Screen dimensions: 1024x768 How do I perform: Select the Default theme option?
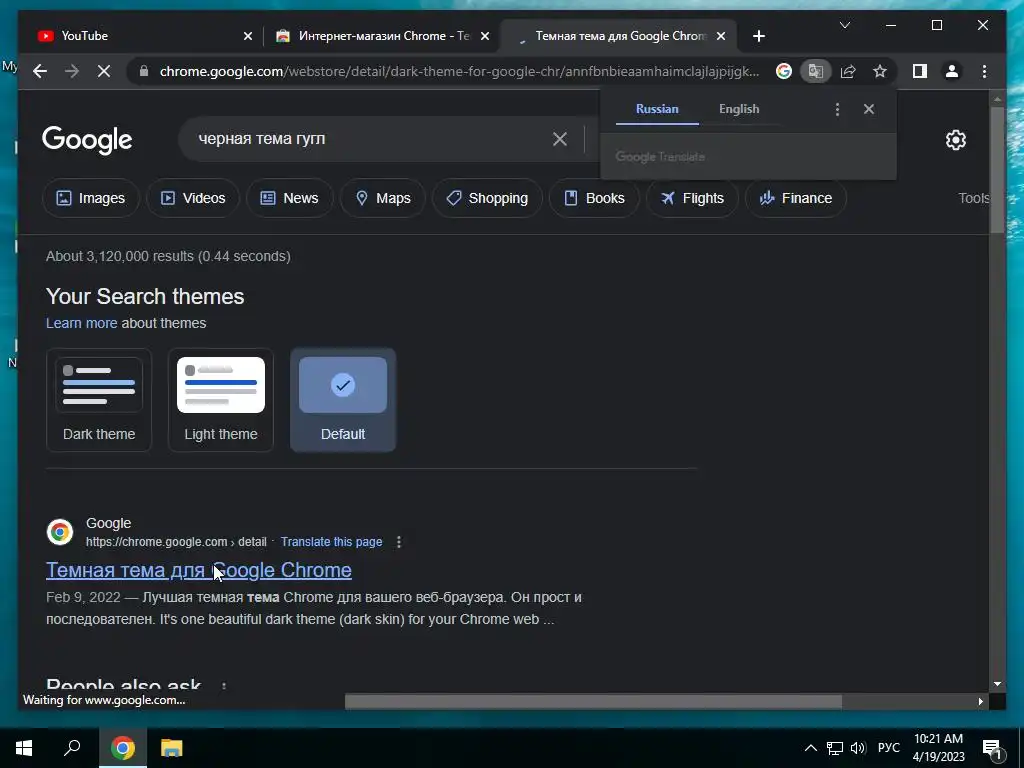(x=343, y=400)
